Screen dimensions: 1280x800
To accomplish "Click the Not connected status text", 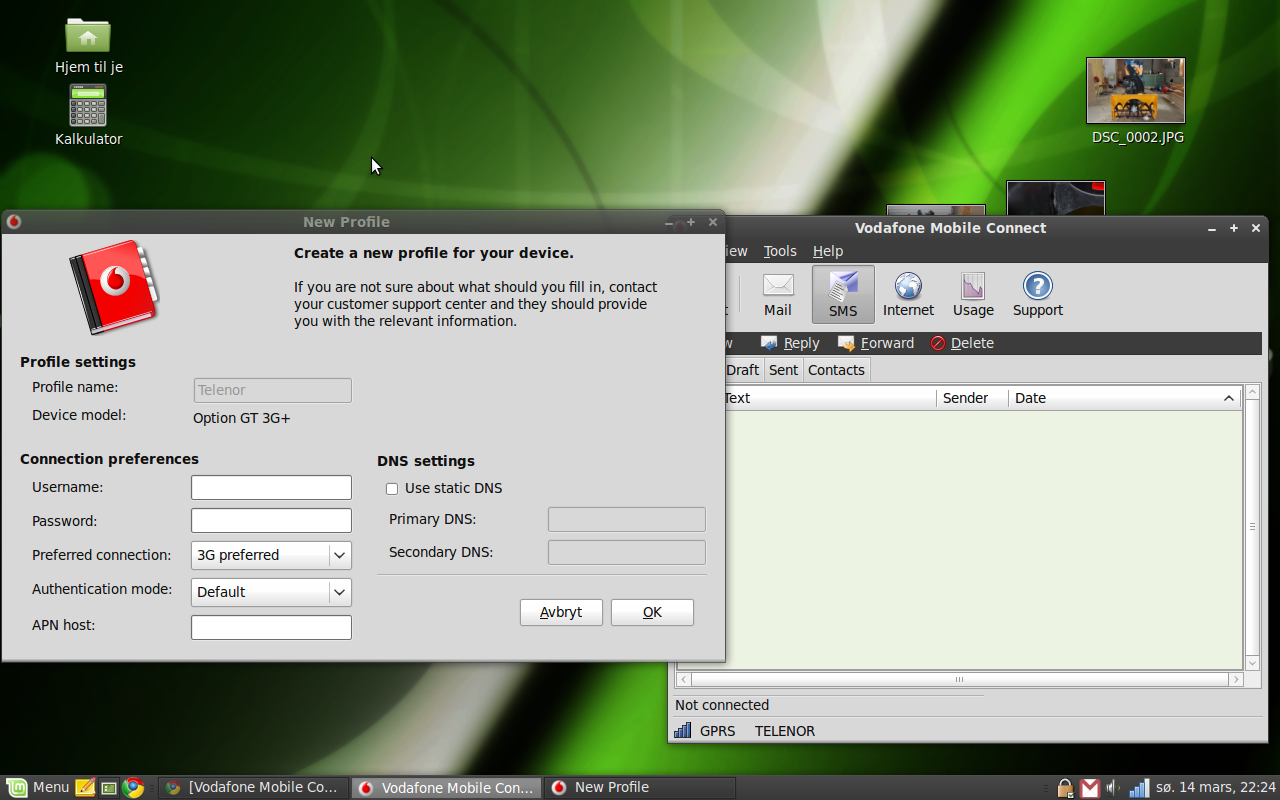I will pos(722,705).
